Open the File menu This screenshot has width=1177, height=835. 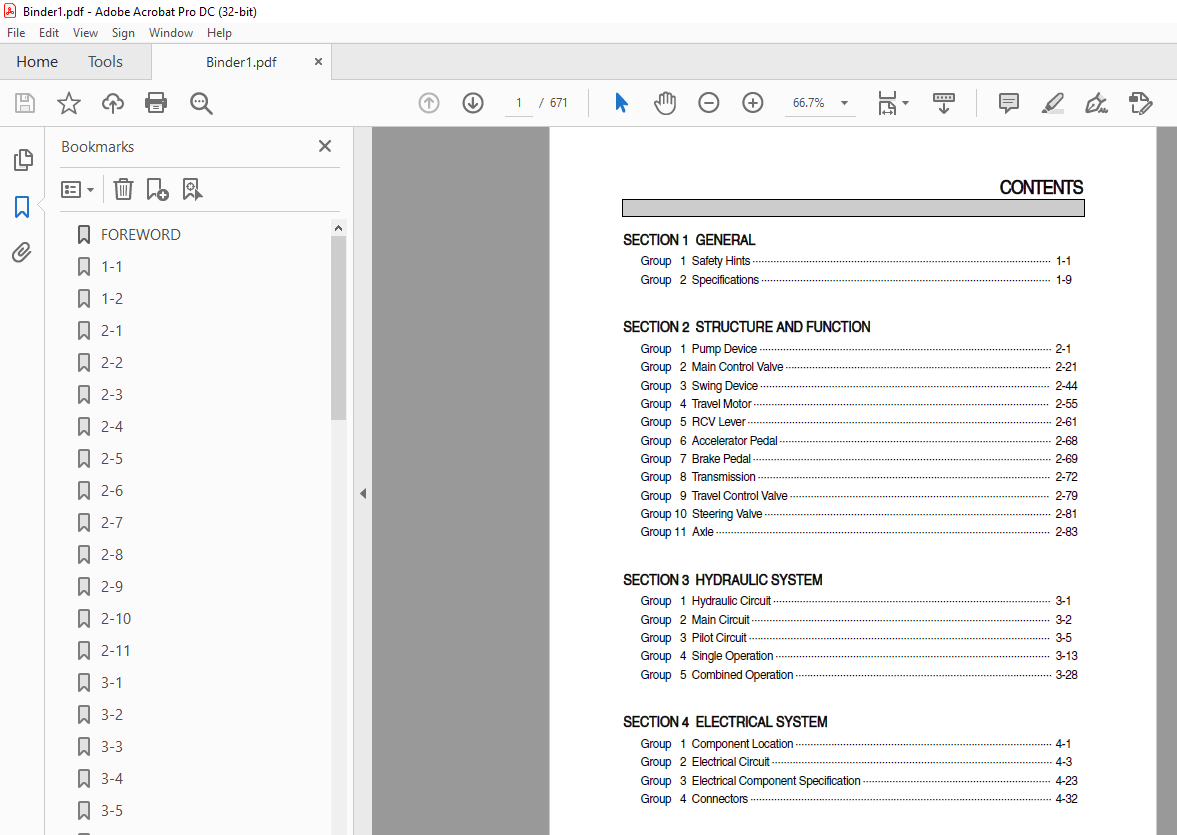click(16, 32)
